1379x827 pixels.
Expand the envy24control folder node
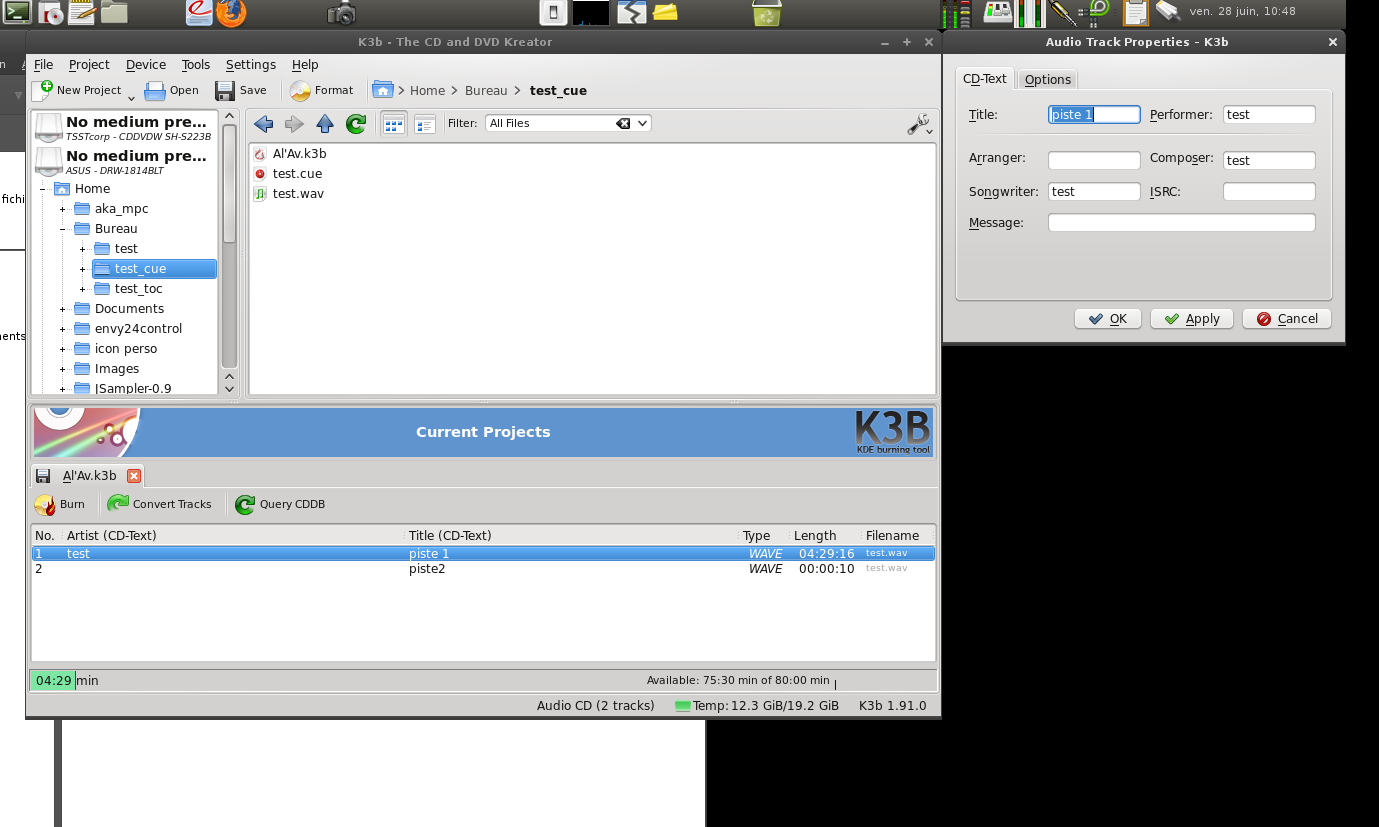click(x=62, y=329)
